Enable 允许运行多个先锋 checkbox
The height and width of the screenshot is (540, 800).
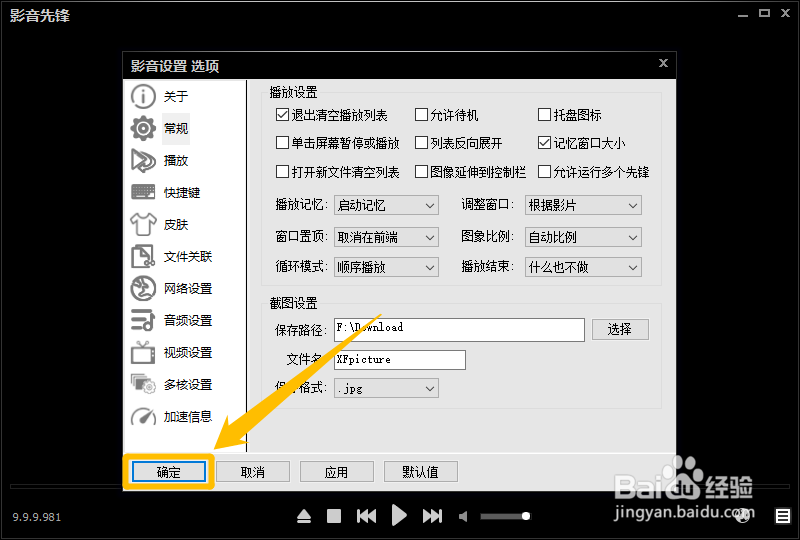pos(544,171)
